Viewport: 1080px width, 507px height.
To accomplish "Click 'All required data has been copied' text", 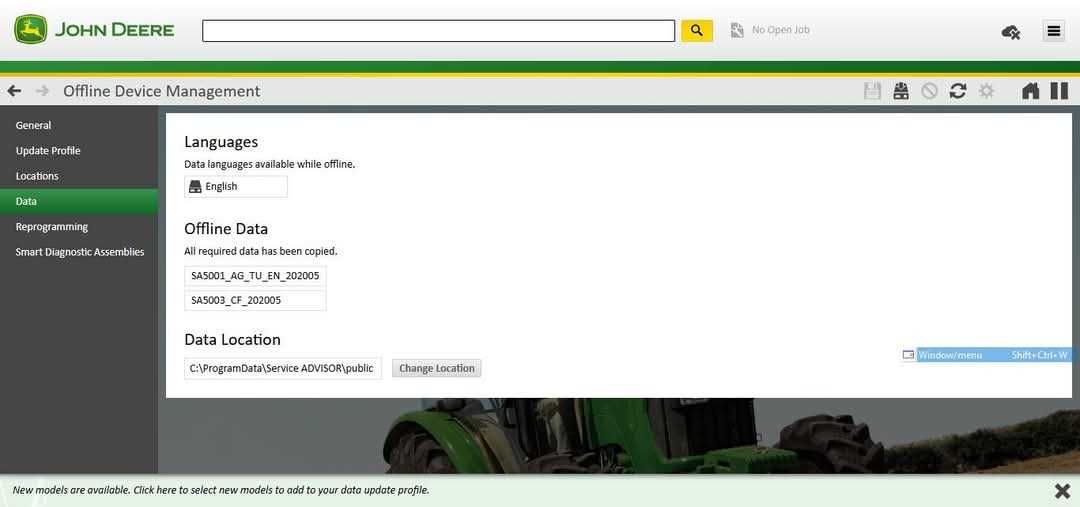I will (x=261, y=251).
